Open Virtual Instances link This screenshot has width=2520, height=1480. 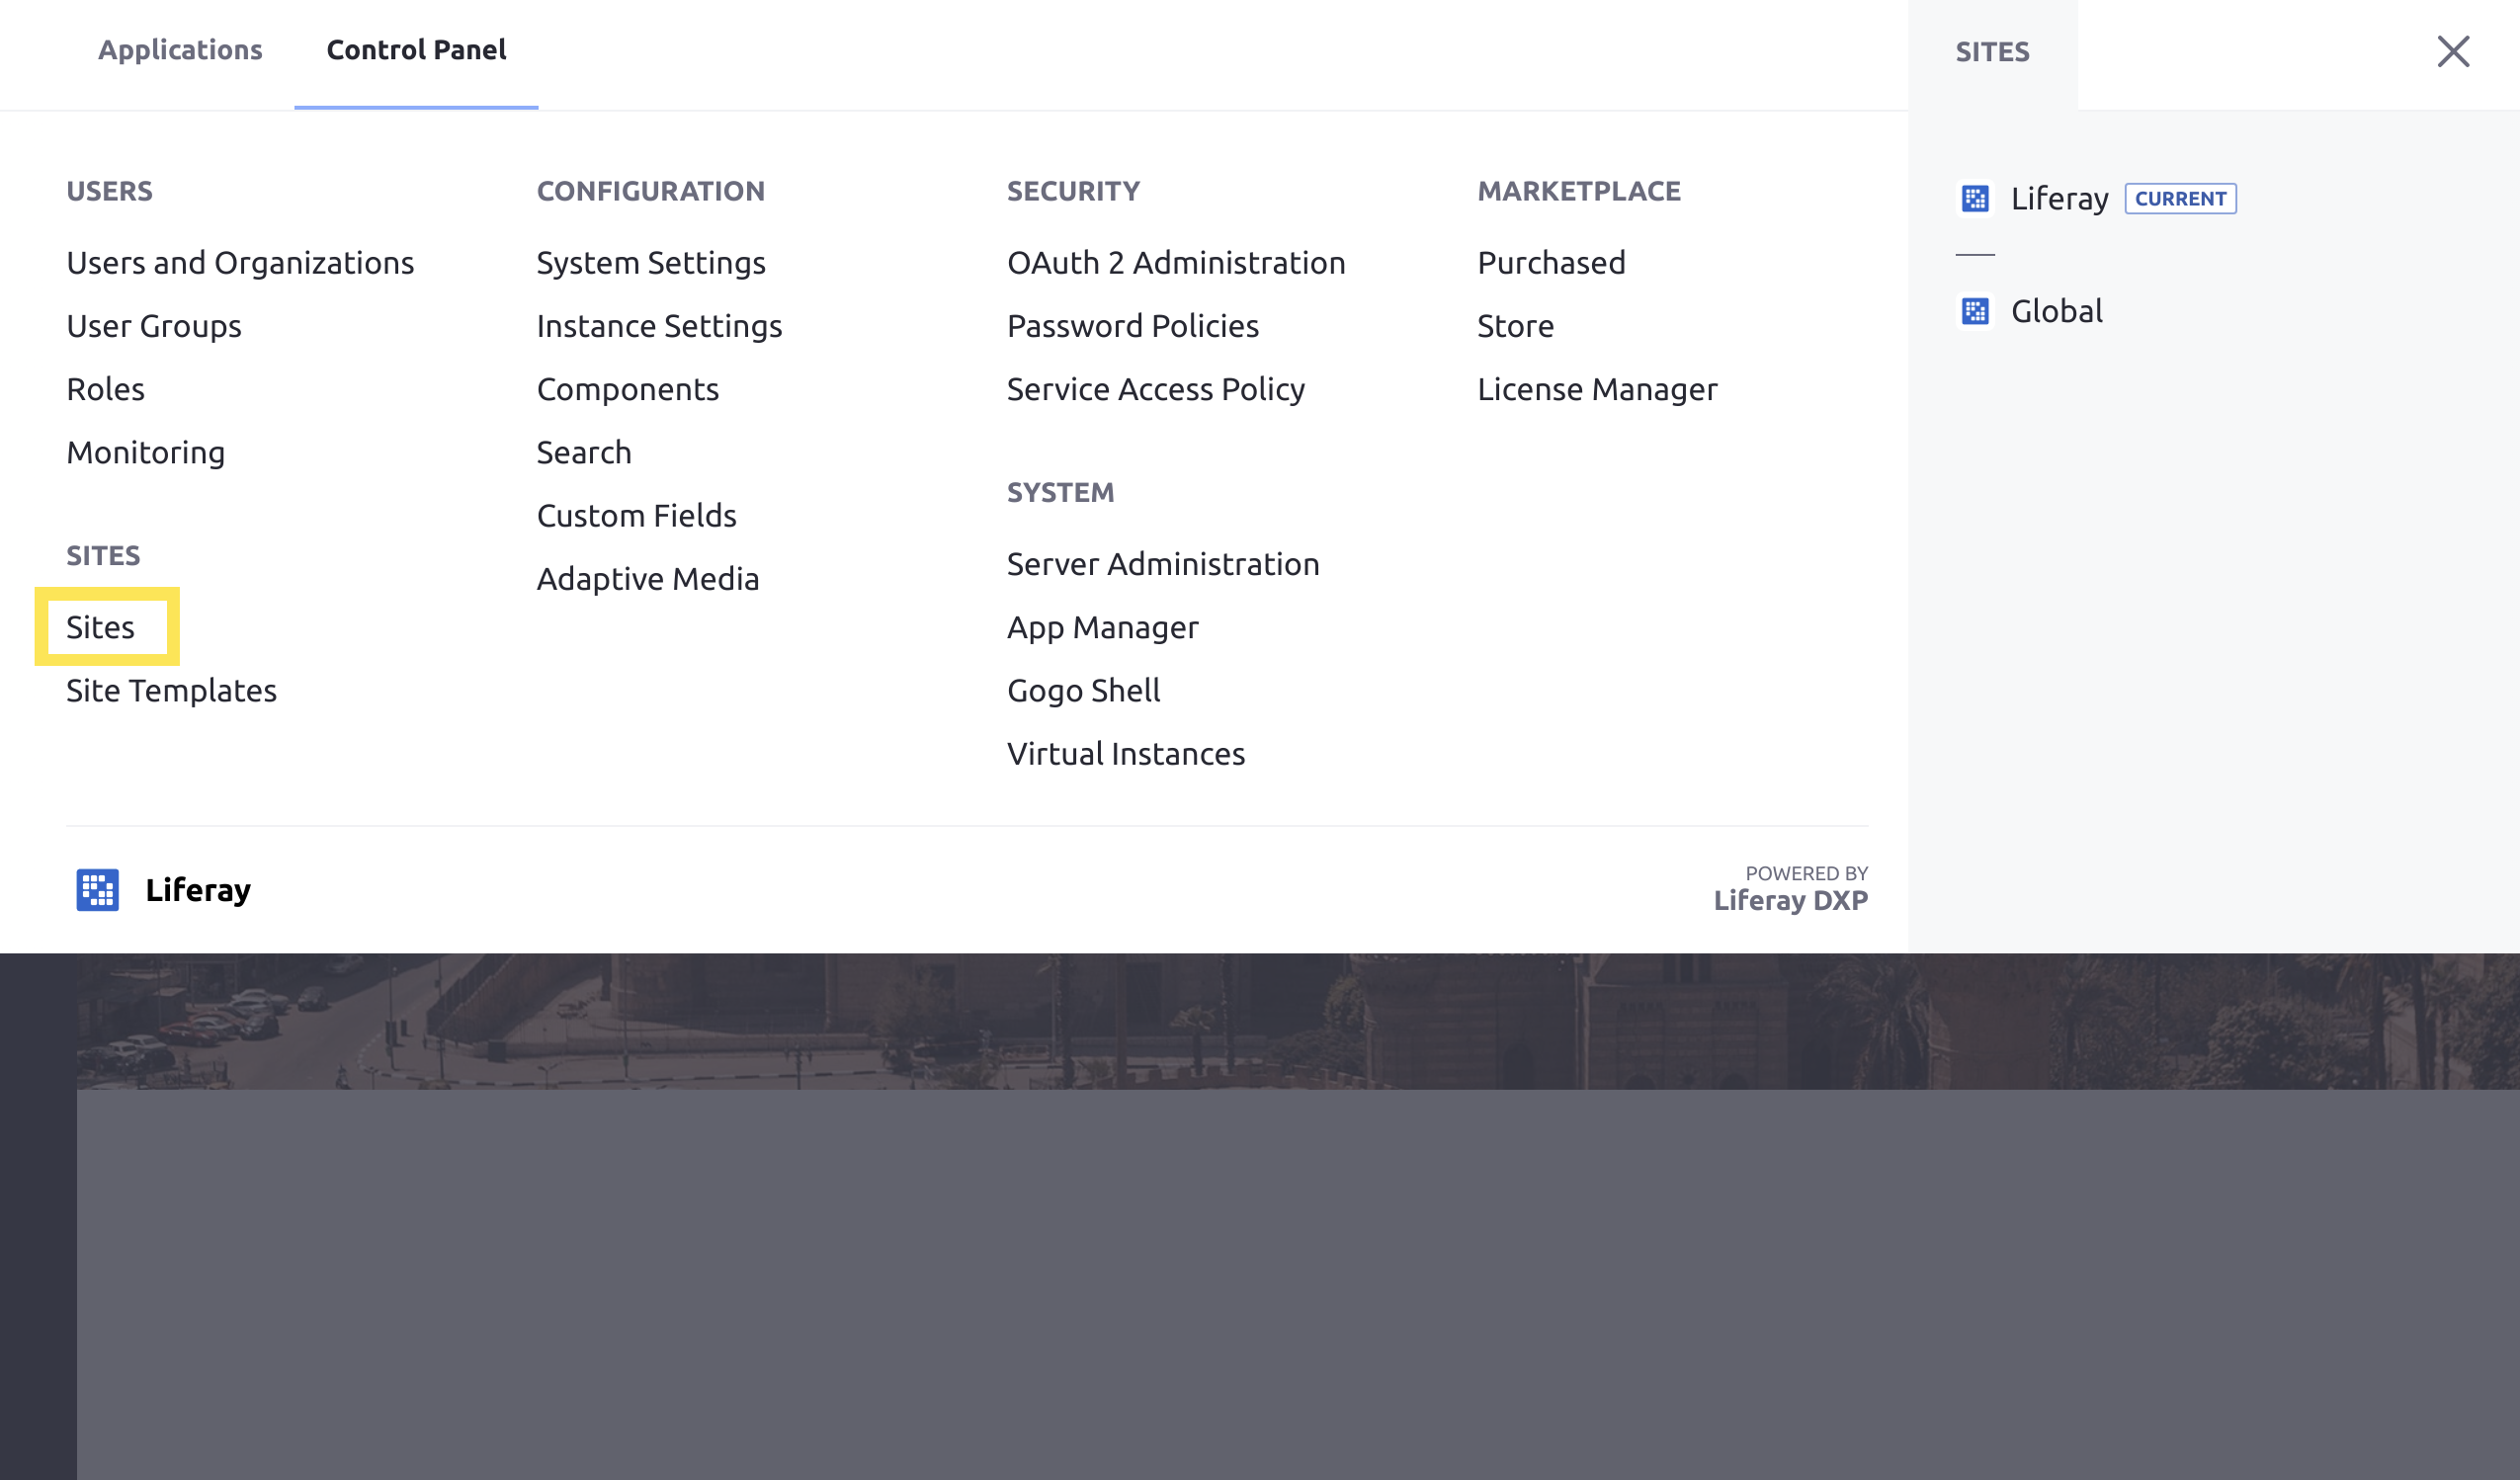tap(1126, 752)
